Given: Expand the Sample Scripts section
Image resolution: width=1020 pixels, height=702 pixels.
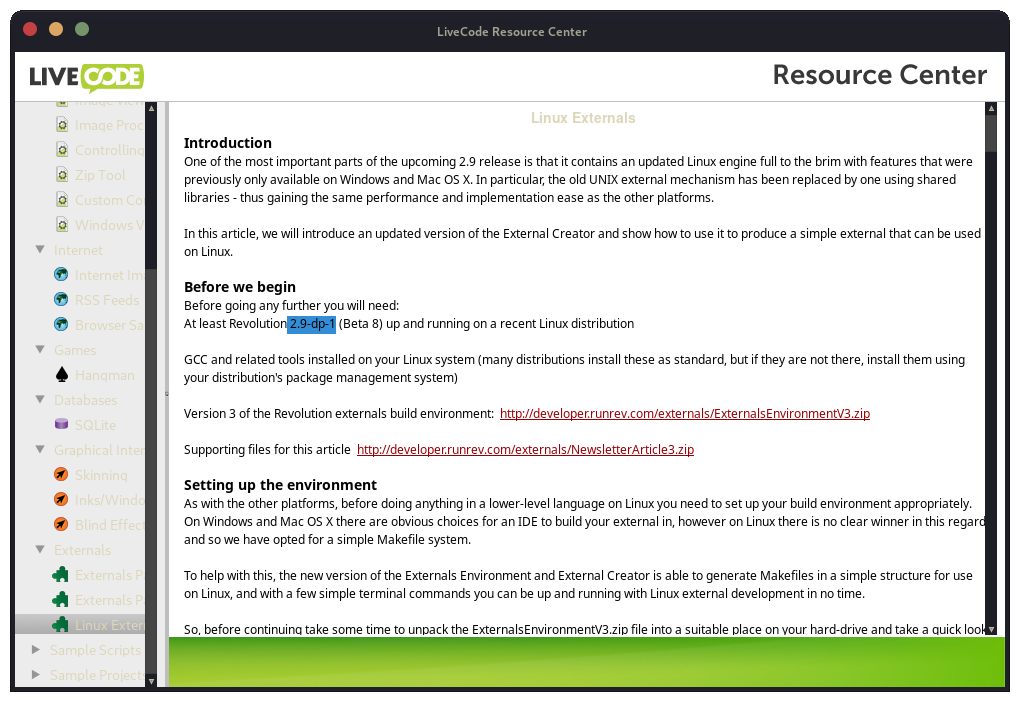Looking at the screenshot, I should (36, 649).
